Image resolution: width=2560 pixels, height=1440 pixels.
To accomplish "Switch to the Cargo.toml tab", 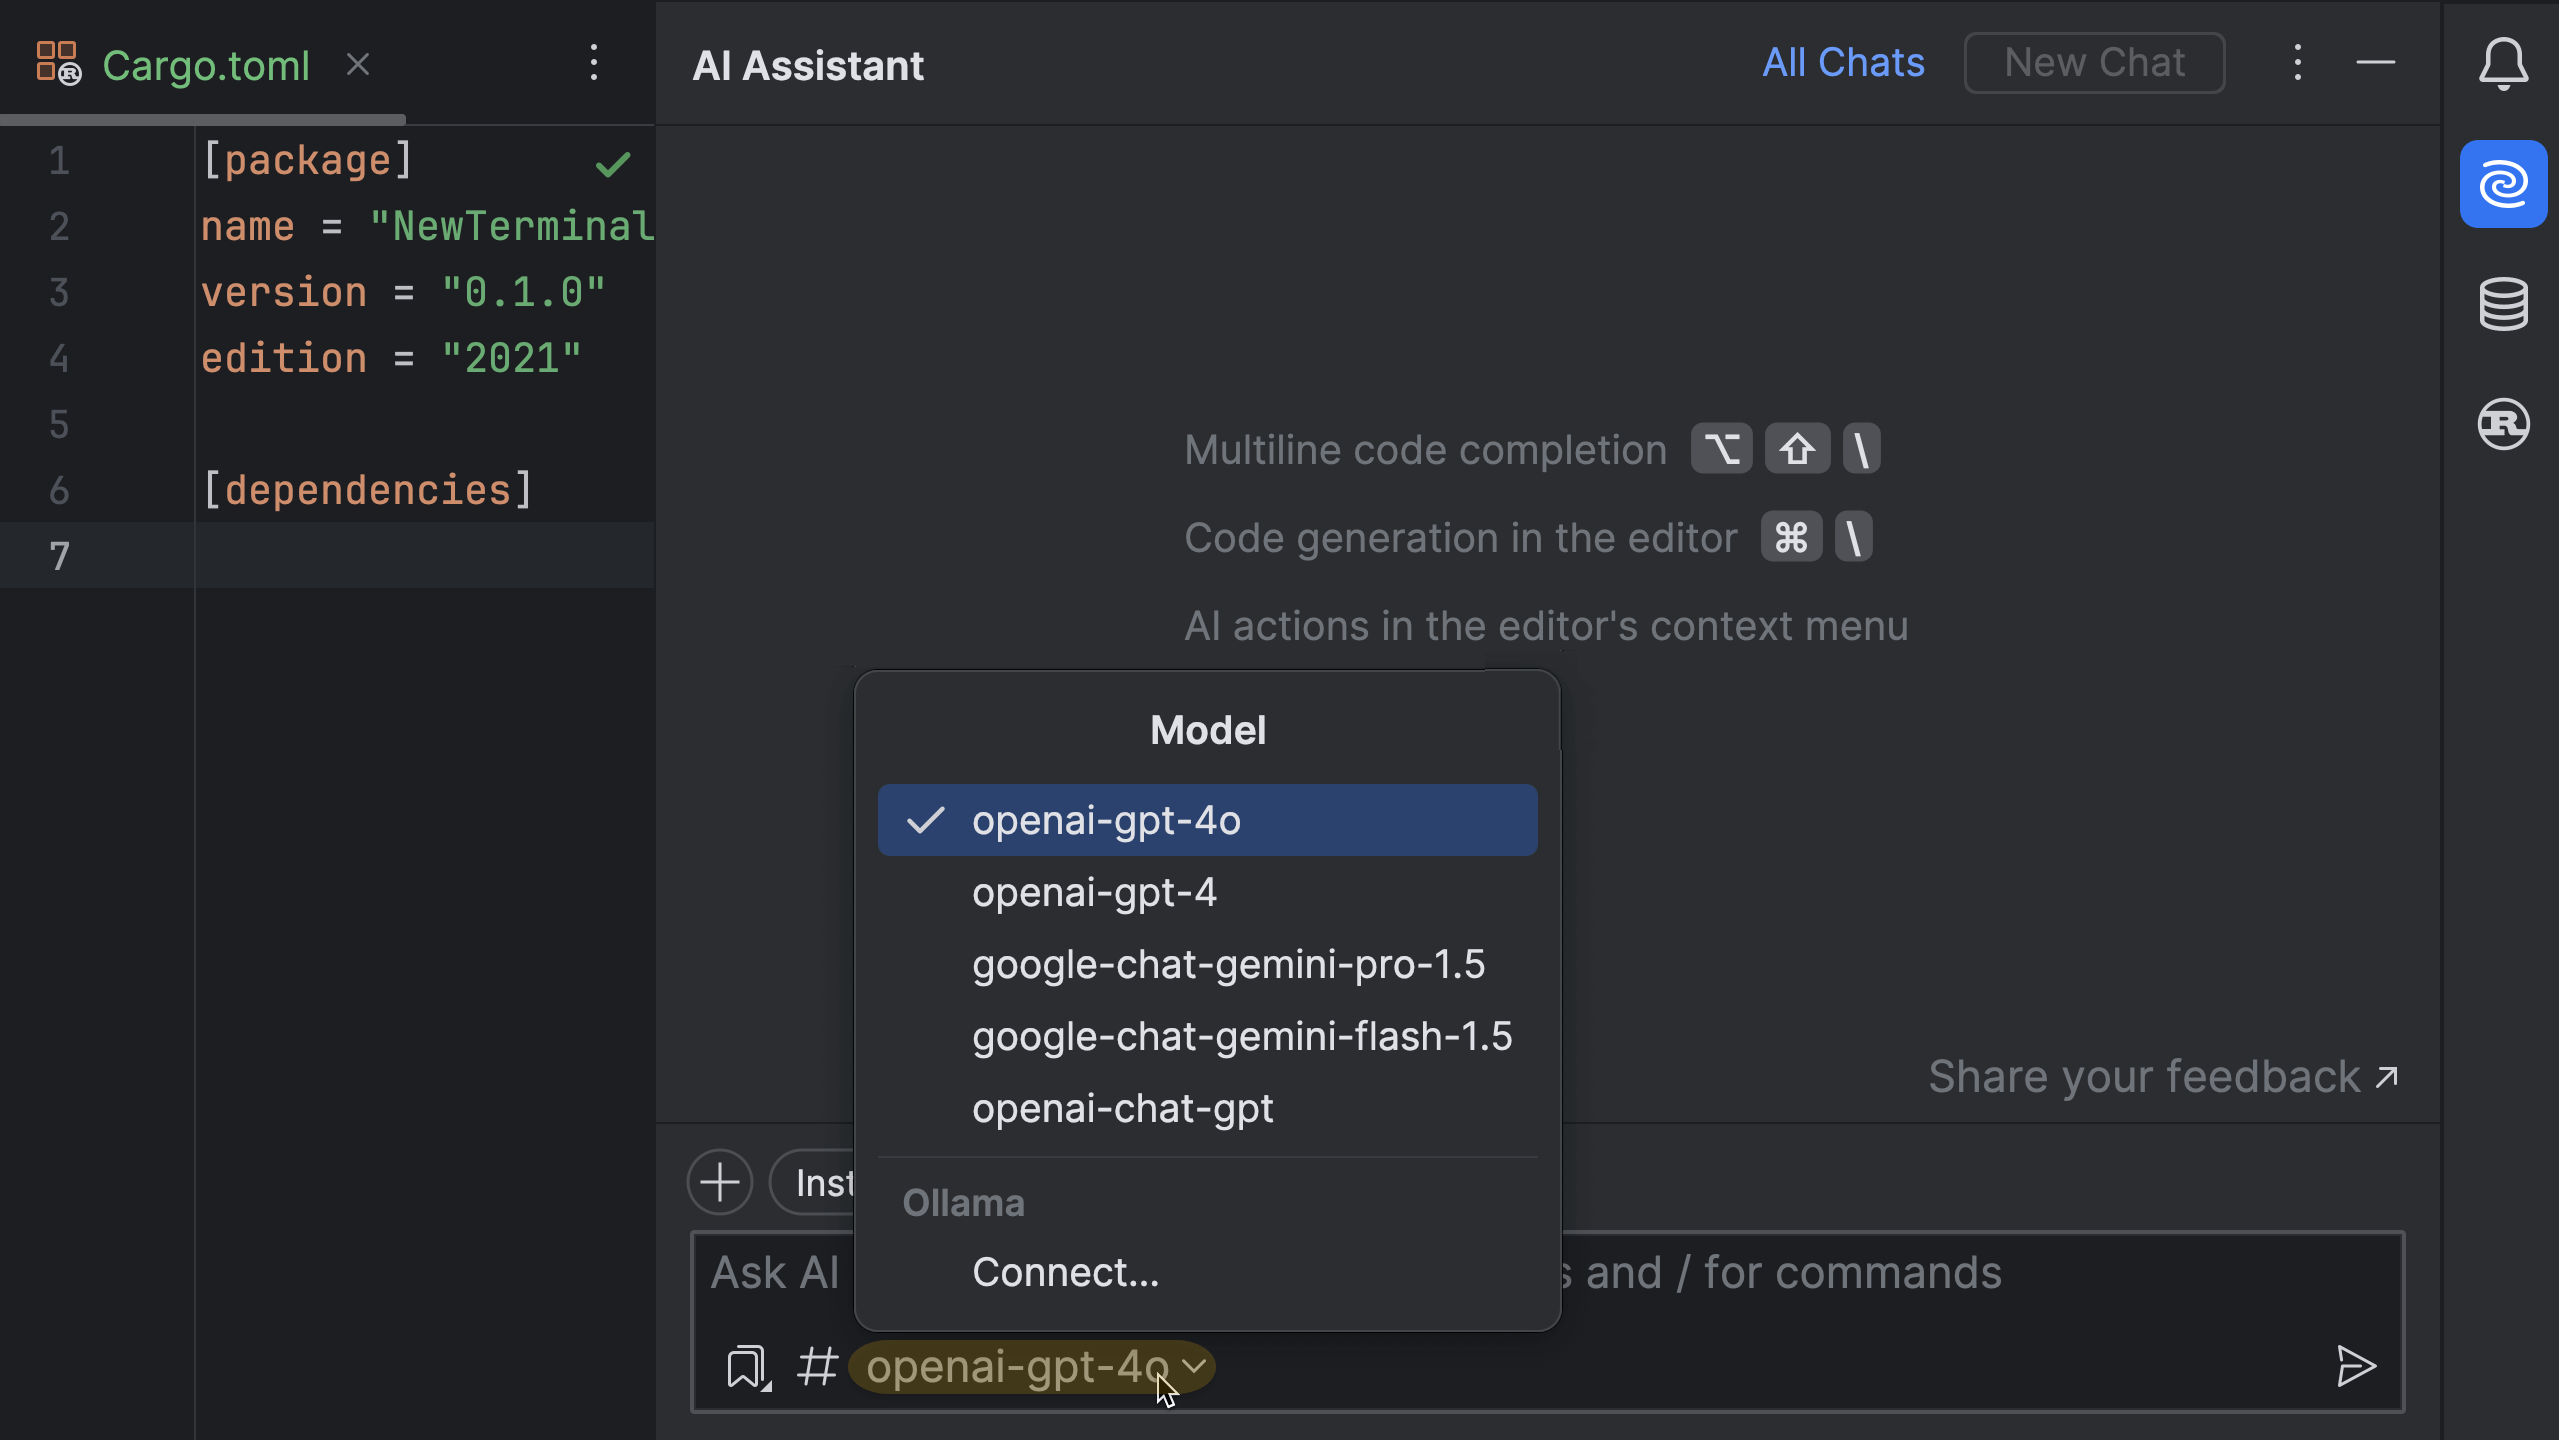I will pos(206,66).
